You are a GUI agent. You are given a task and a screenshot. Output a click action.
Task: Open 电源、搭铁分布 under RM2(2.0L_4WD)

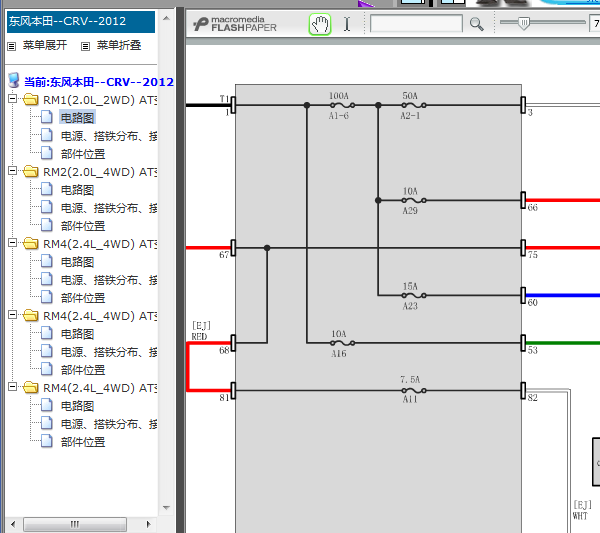[109, 208]
